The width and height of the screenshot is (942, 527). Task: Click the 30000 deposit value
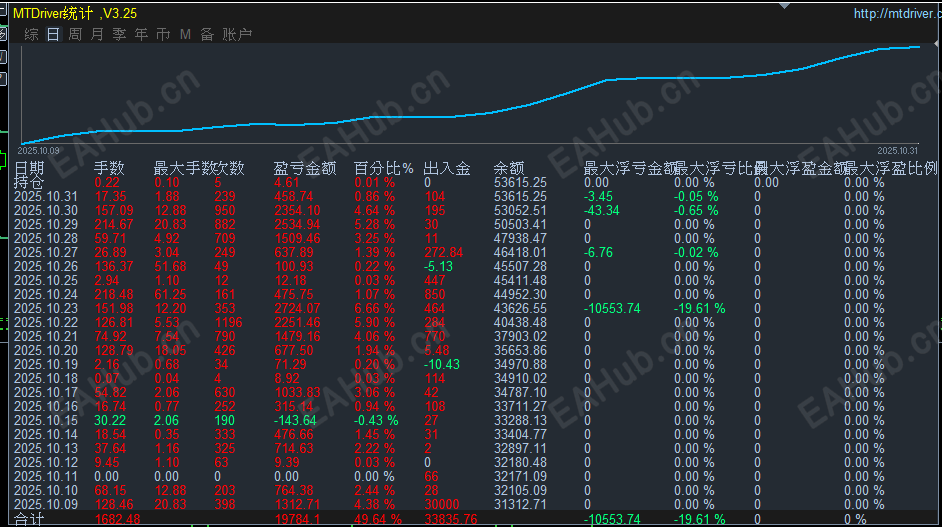click(442, 505)
